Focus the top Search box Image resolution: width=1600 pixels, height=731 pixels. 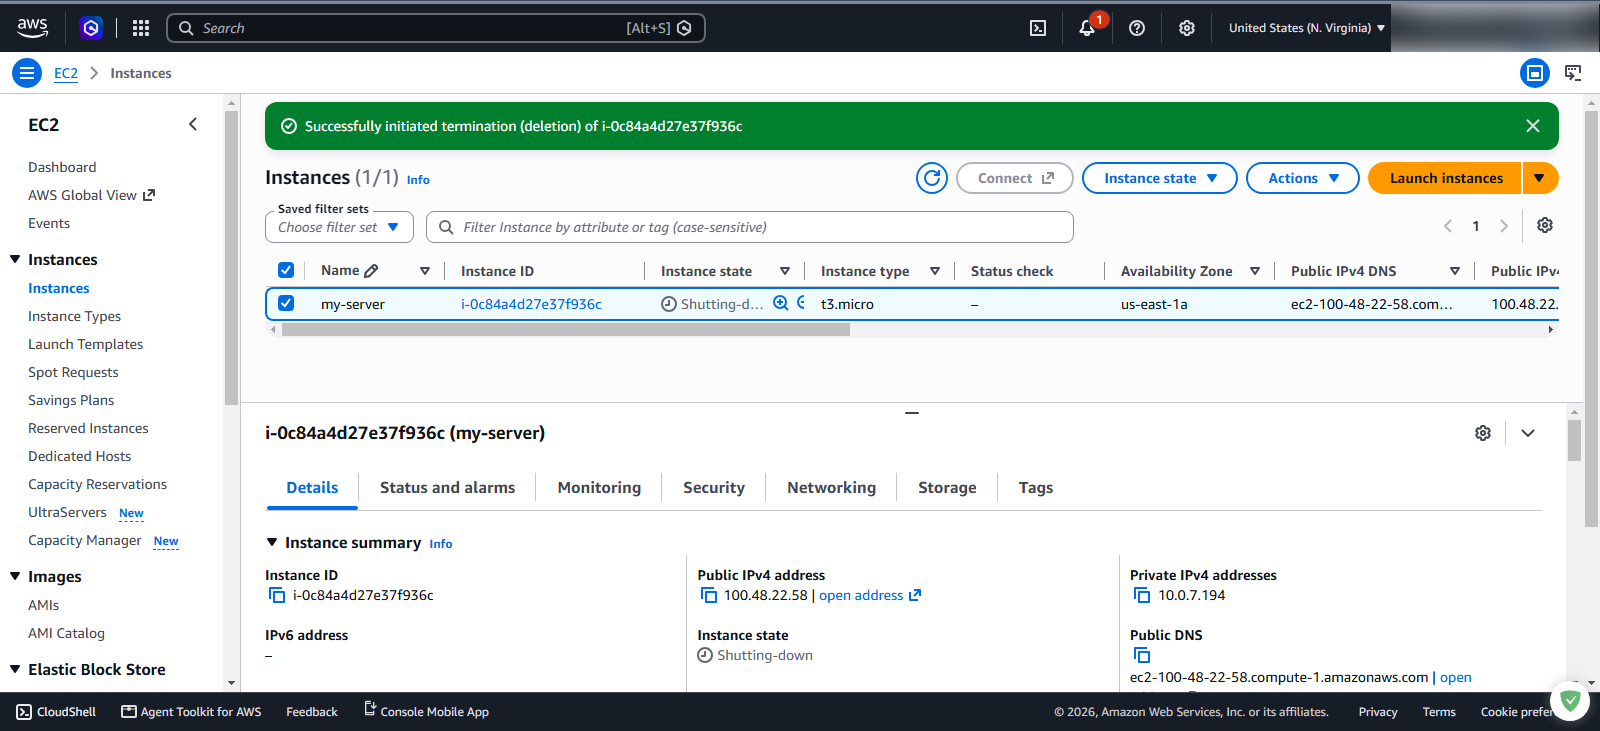tap(436, 28)
